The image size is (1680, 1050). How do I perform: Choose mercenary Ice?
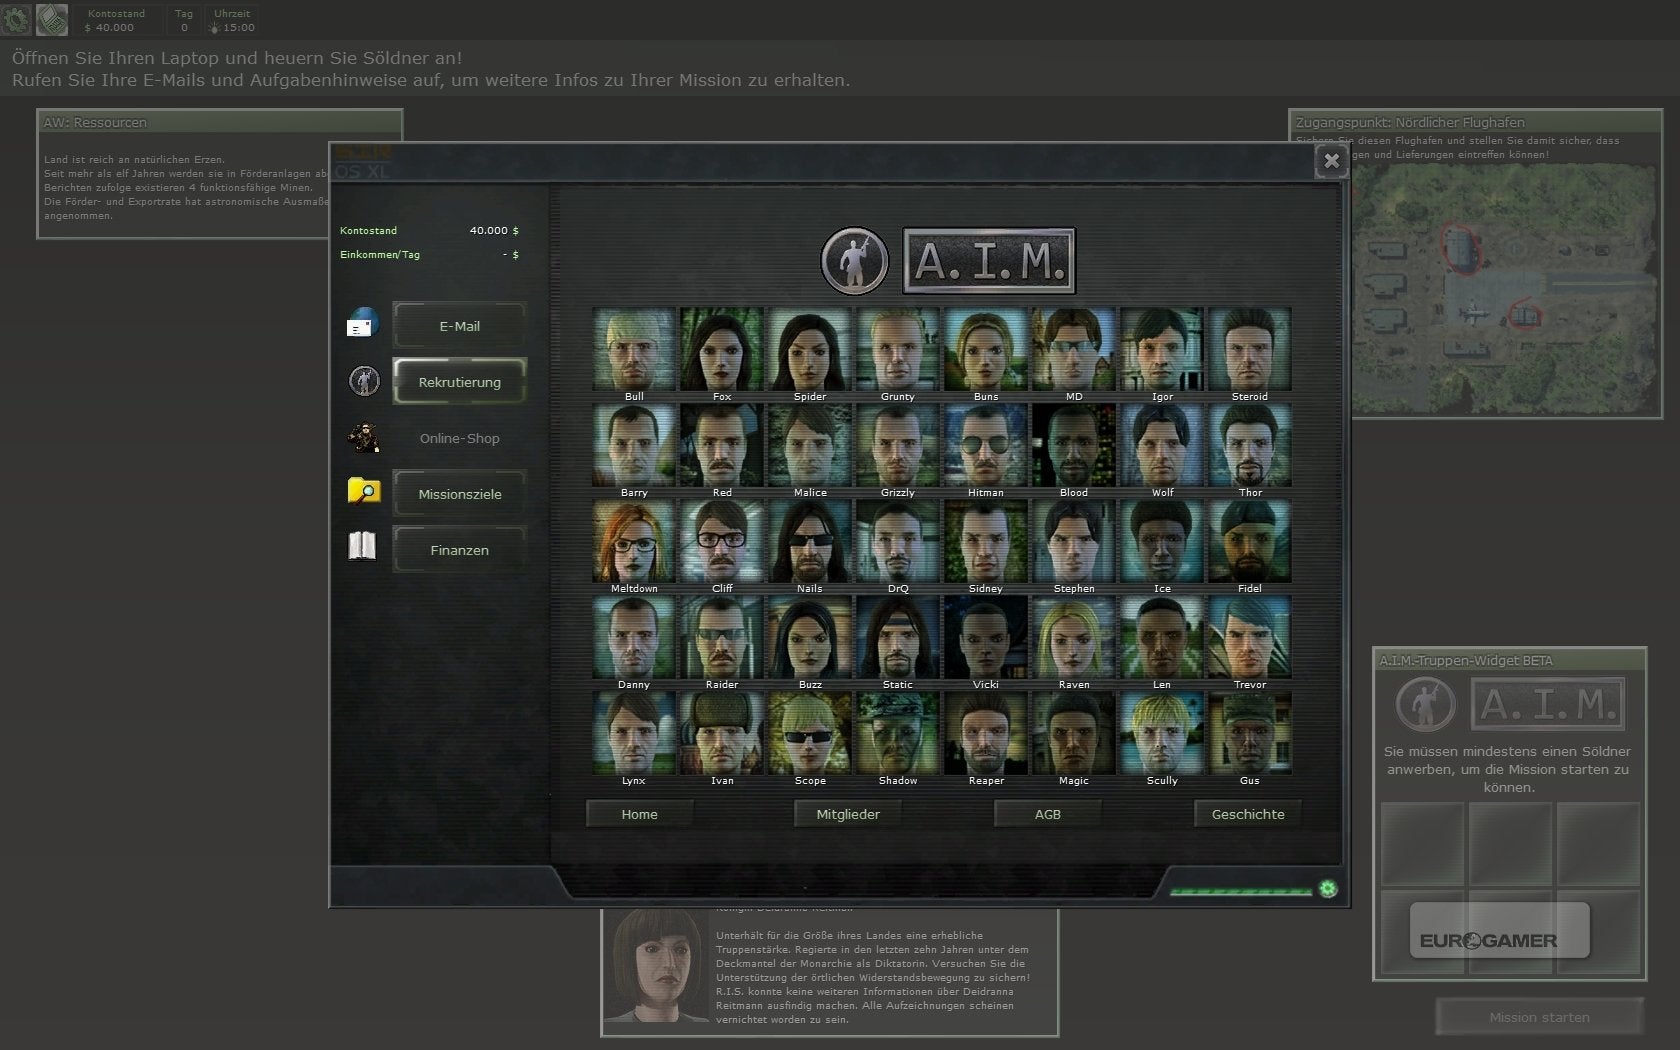coord(1162,541)
